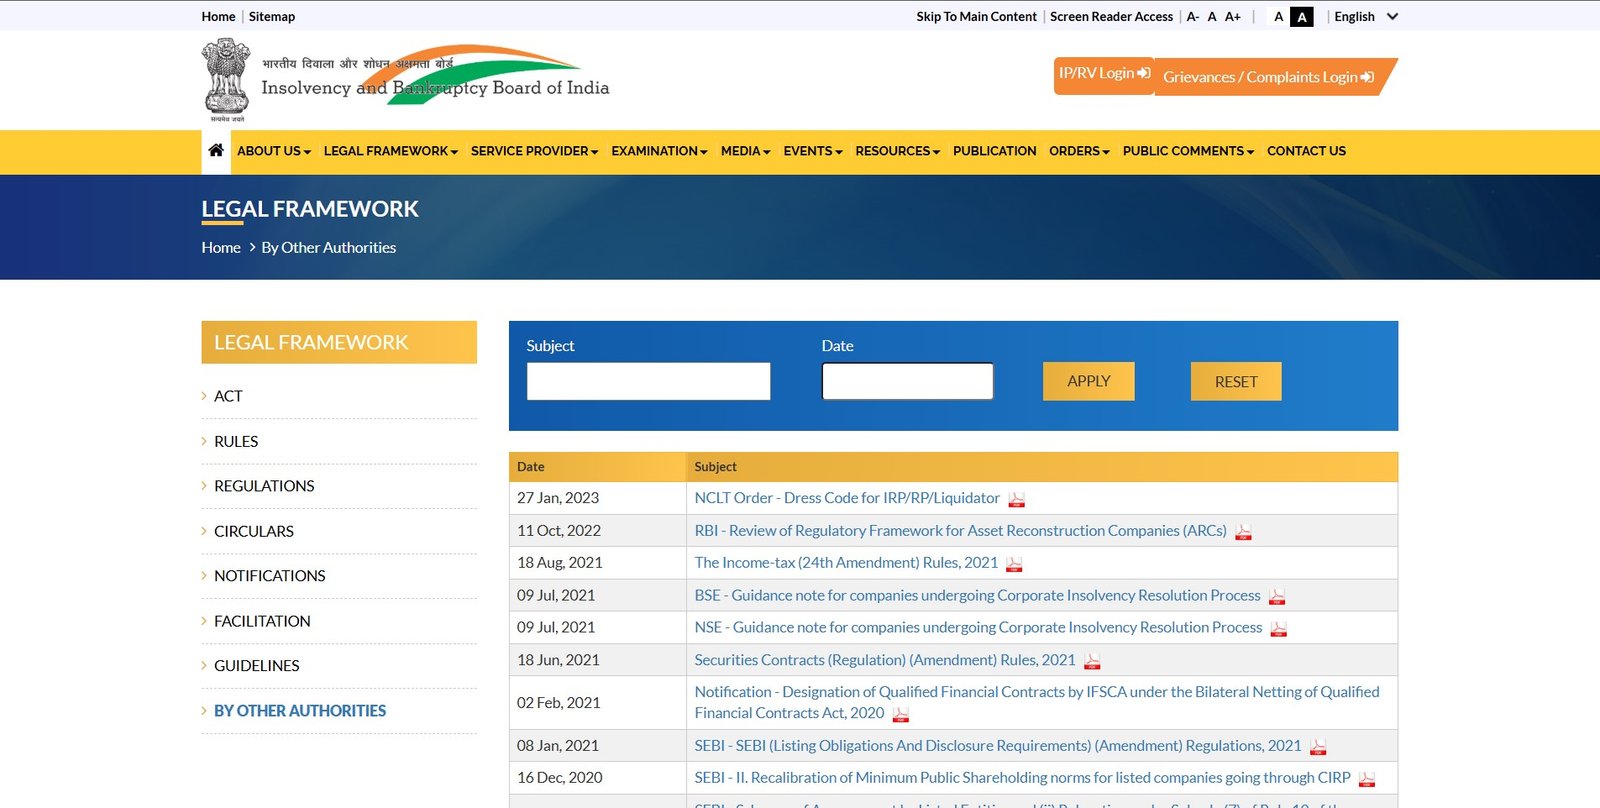The height and width of the screenshot is (808, 1600).
Task: Open PDF icon for NSE guidance note
Action: click(x=1278, y=629)
